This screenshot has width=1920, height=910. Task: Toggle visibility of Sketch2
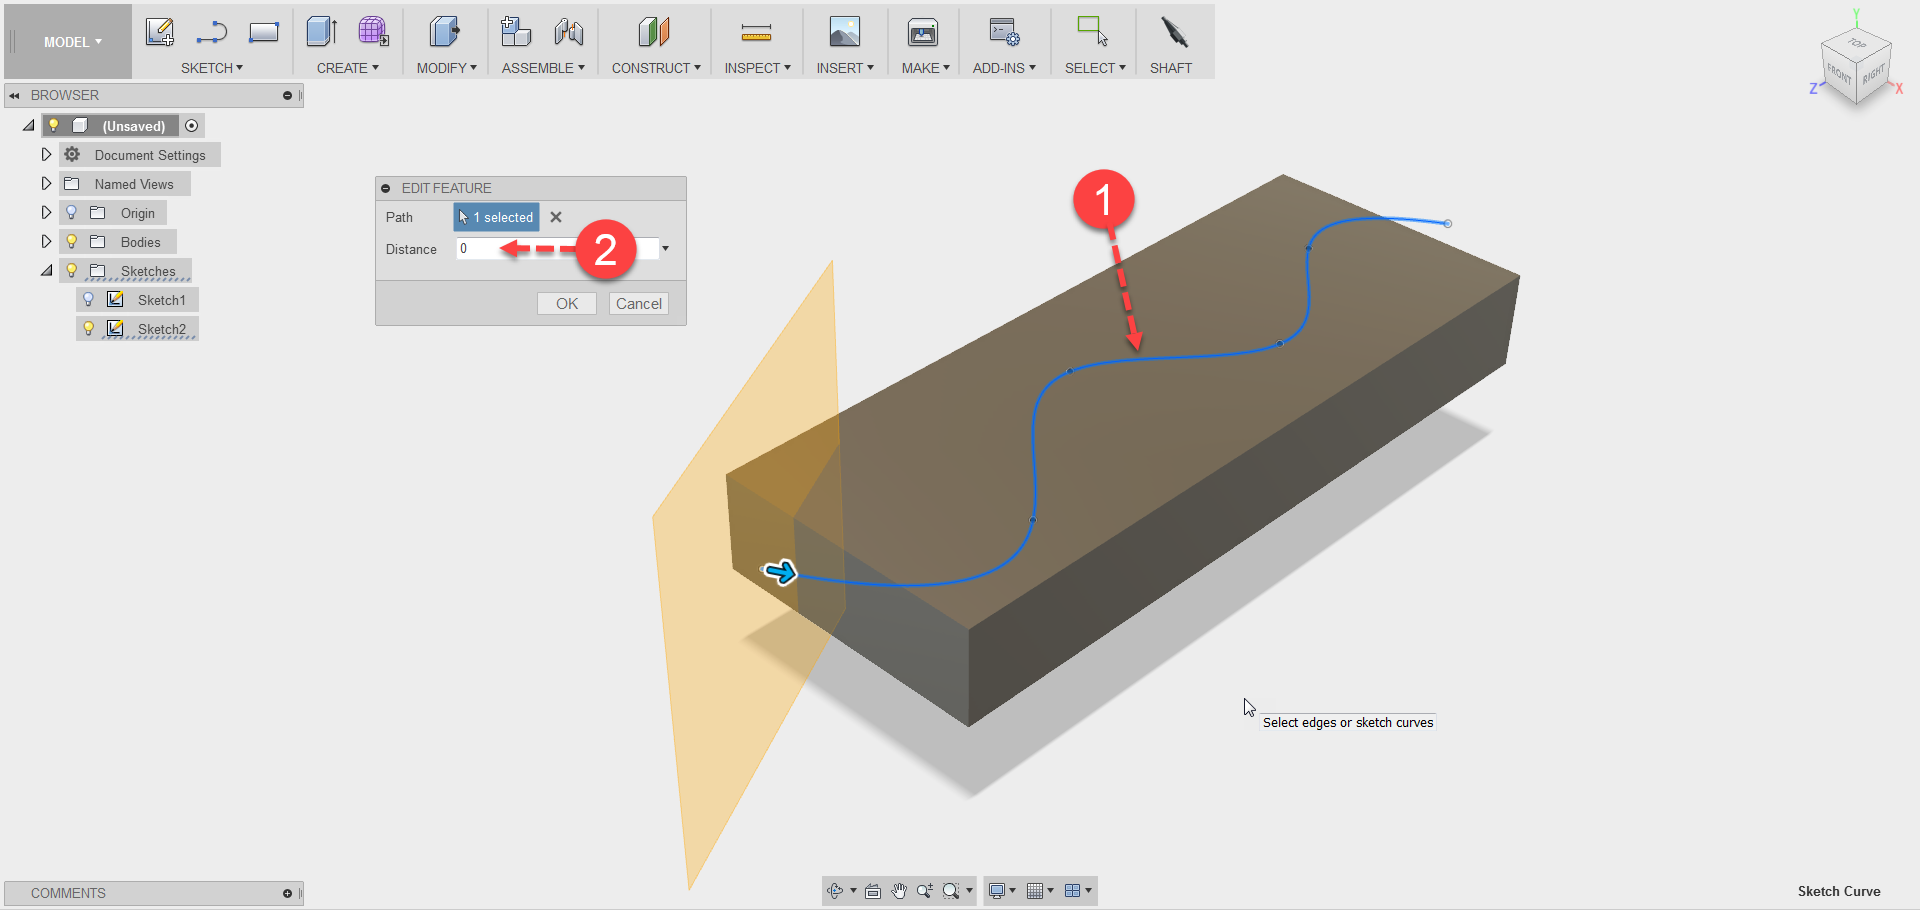coord(89,328)
